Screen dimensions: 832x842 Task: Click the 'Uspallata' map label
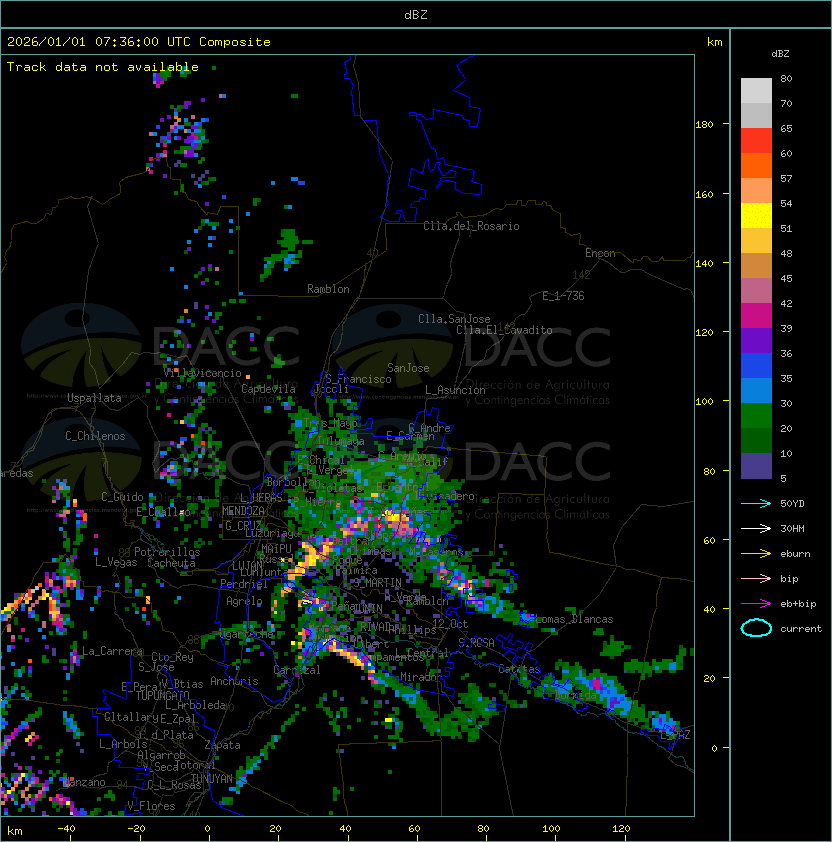pyautogui.click(x=94, y=398)
